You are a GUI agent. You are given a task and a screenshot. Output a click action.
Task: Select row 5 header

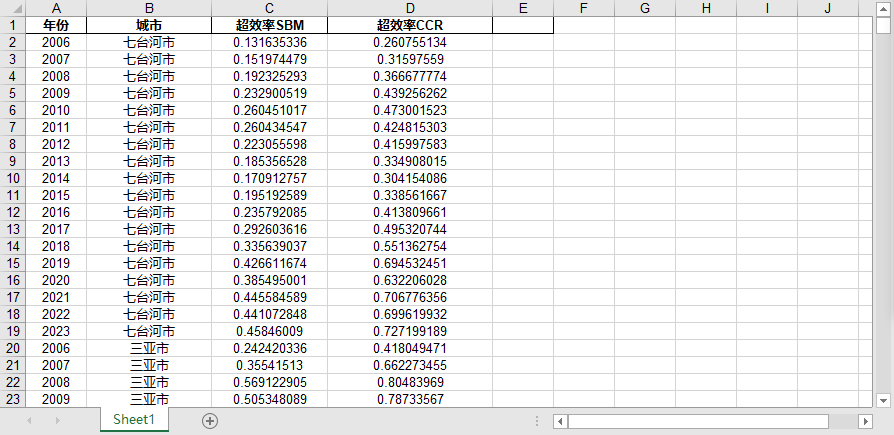(x=13, y=93)
